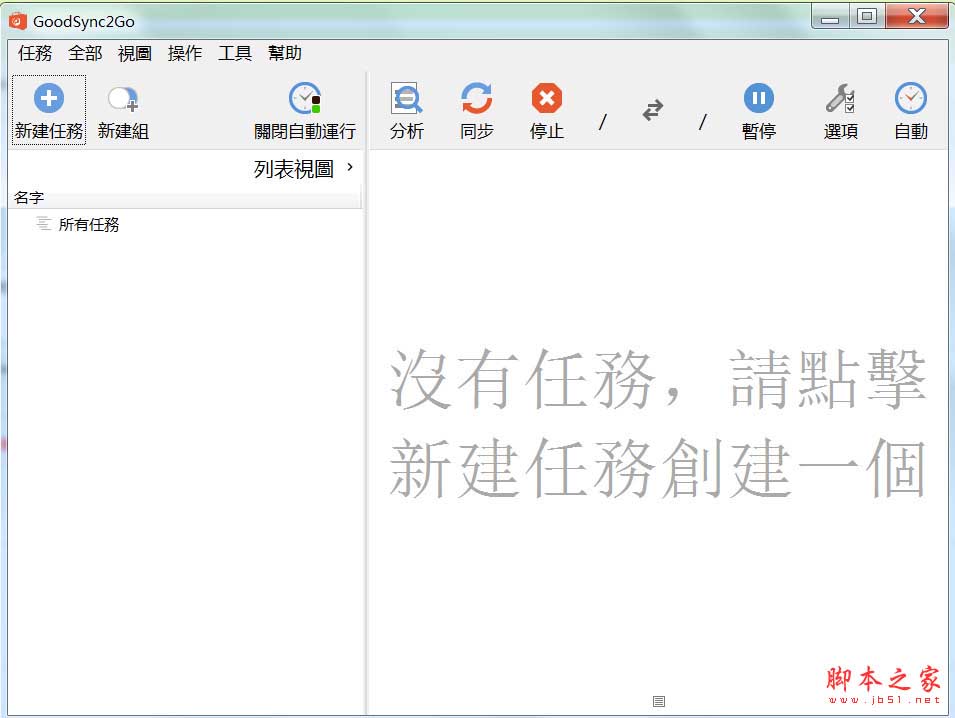The width and height of the screenshot is (955, 718).
Task: Open the 列表視圖 chevron dropdown
Action: point(349,168)
